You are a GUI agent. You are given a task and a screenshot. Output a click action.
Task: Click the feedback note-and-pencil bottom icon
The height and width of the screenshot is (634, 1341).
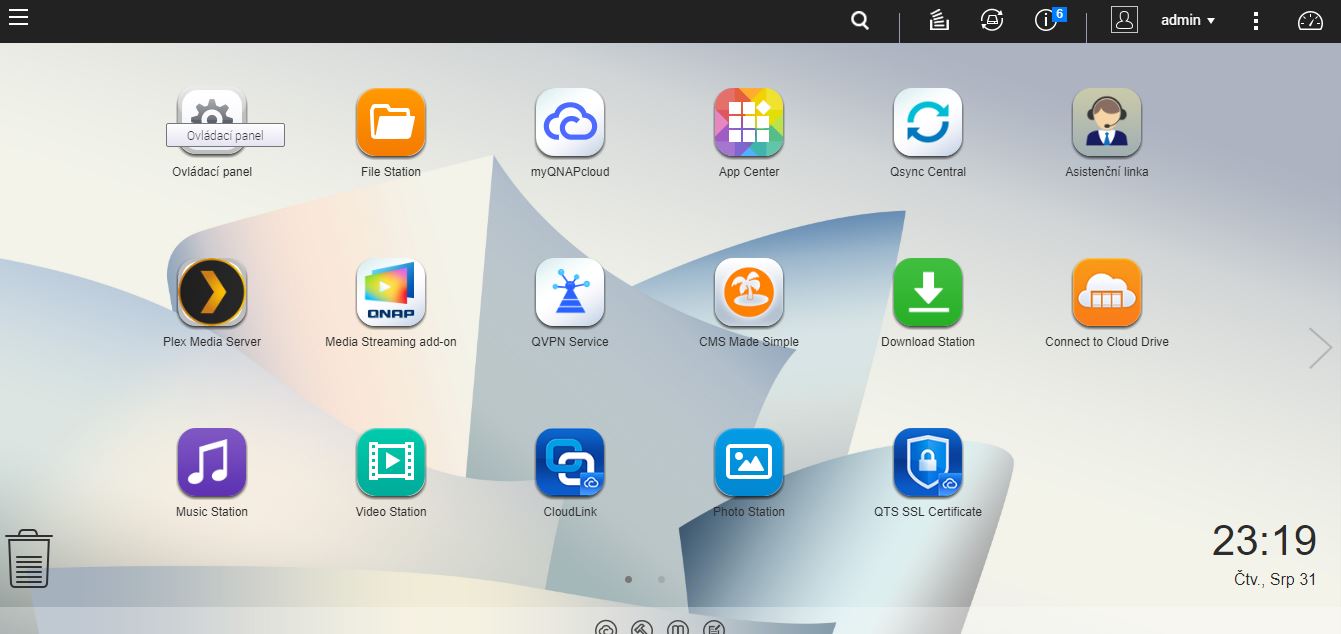coord(714,627)
